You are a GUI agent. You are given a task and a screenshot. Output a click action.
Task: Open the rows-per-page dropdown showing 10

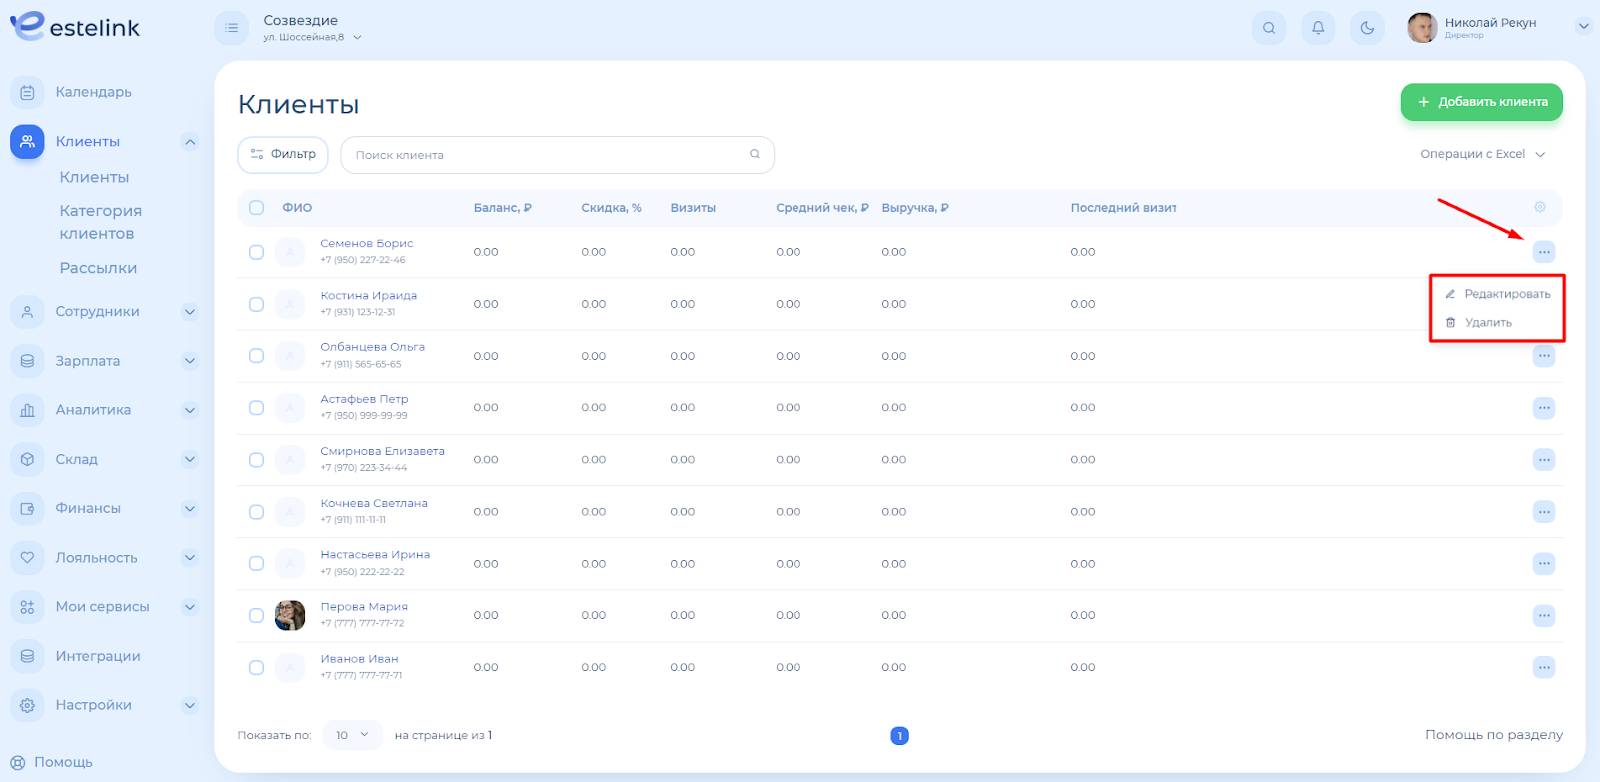[x=352, y=735]
